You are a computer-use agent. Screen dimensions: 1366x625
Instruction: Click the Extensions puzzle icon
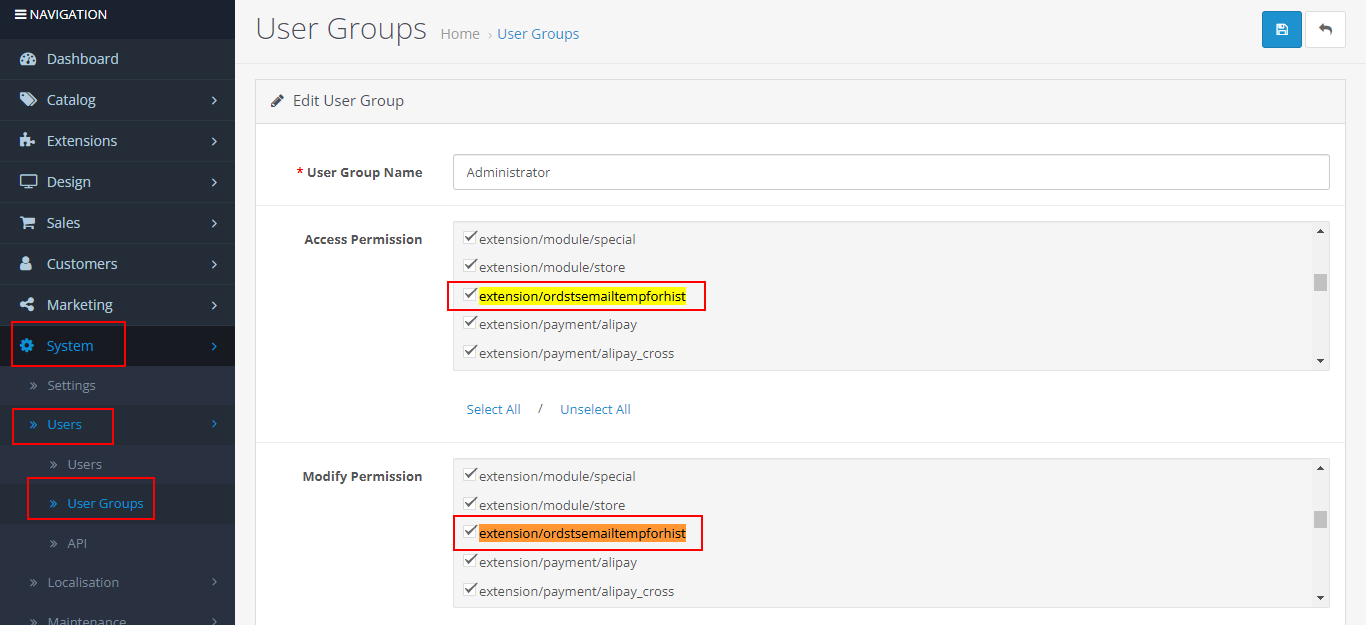pyautogui.click(x=27, y=140)
